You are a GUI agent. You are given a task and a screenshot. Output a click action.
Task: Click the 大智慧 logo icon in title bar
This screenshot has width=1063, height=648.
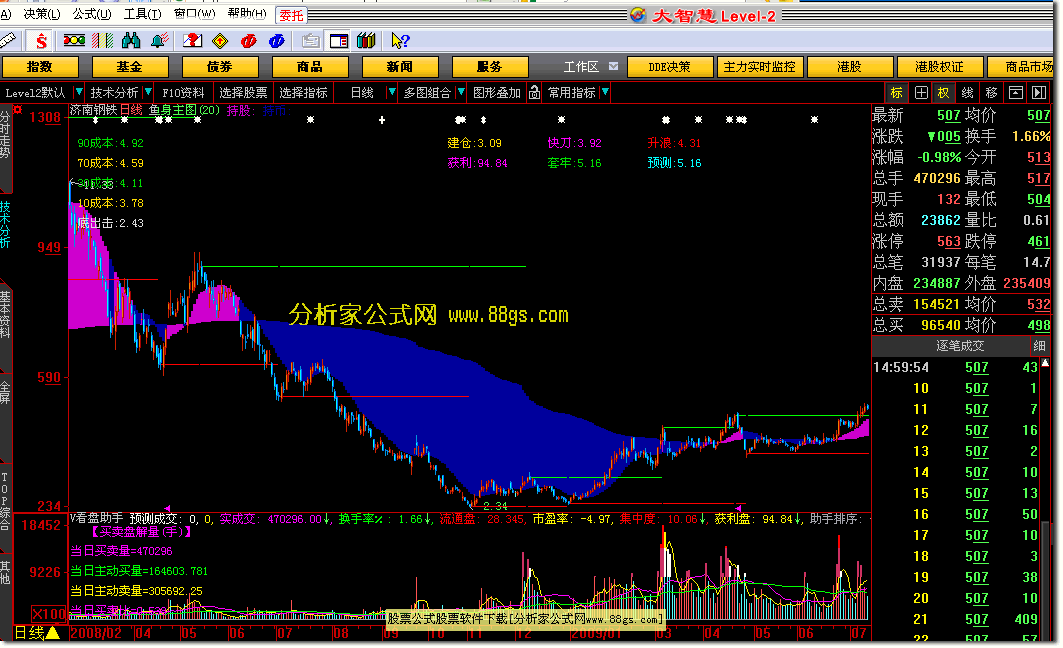pyautogui.click(x=637, y=14)
